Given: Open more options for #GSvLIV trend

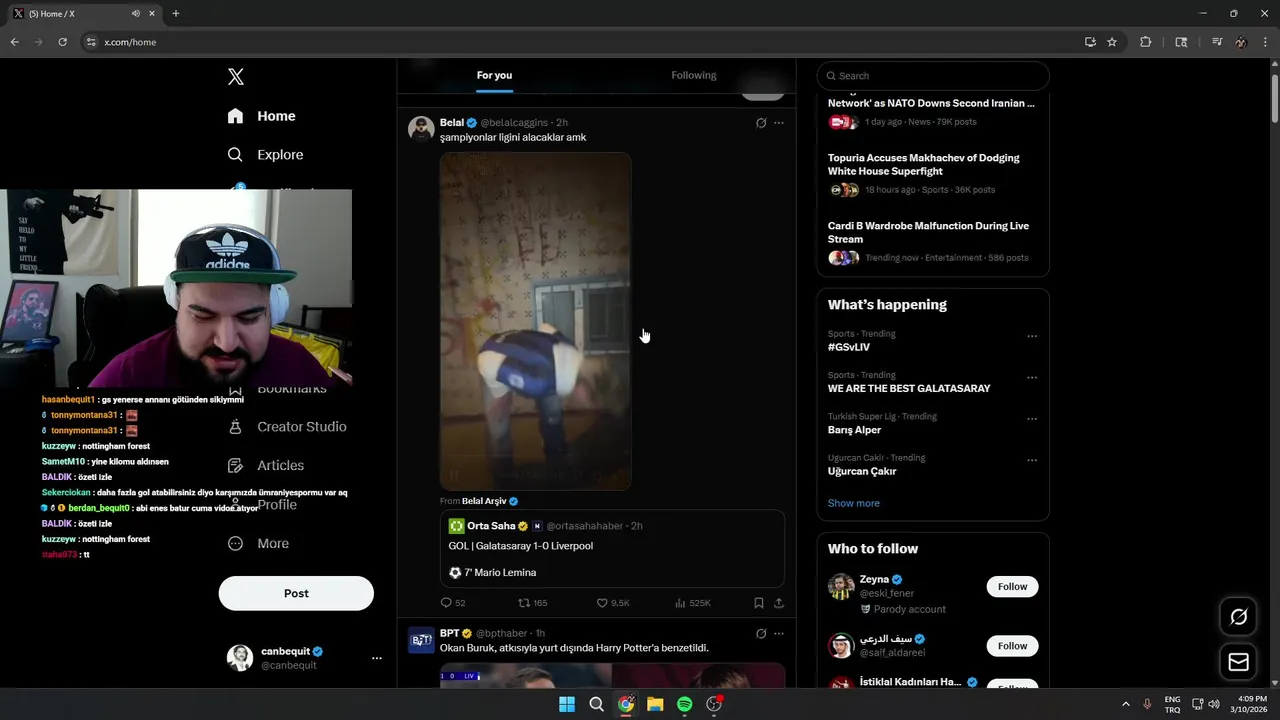Looking at the screenshot, I should tap(1032, 337).
